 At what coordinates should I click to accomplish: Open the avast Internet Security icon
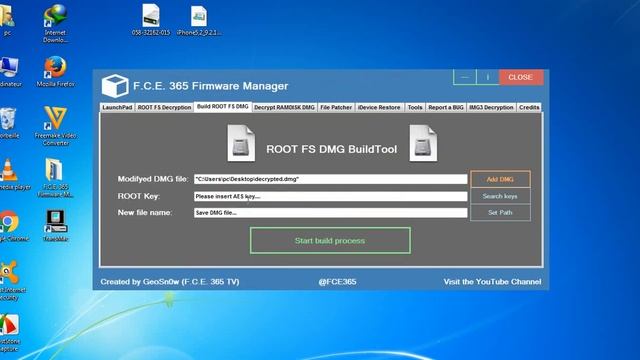tap(11, 281)
